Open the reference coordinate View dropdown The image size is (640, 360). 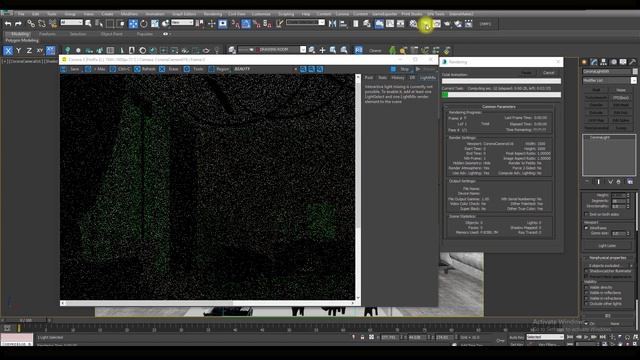coord(182,22)
